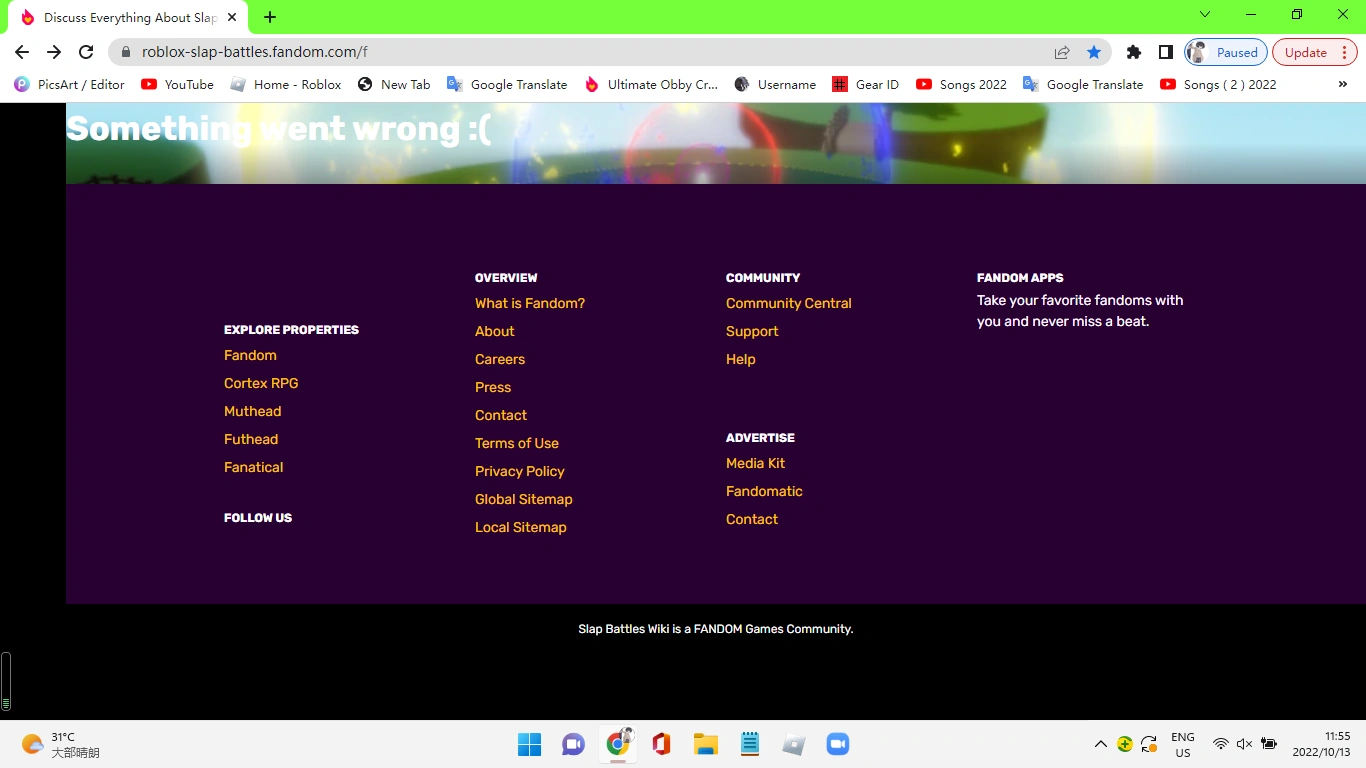Expand the bookmarks overflow chevron
Image resolution: width=1366 pixels, height=768 pixels.
pyautogui.click(x=1343, y=85)
